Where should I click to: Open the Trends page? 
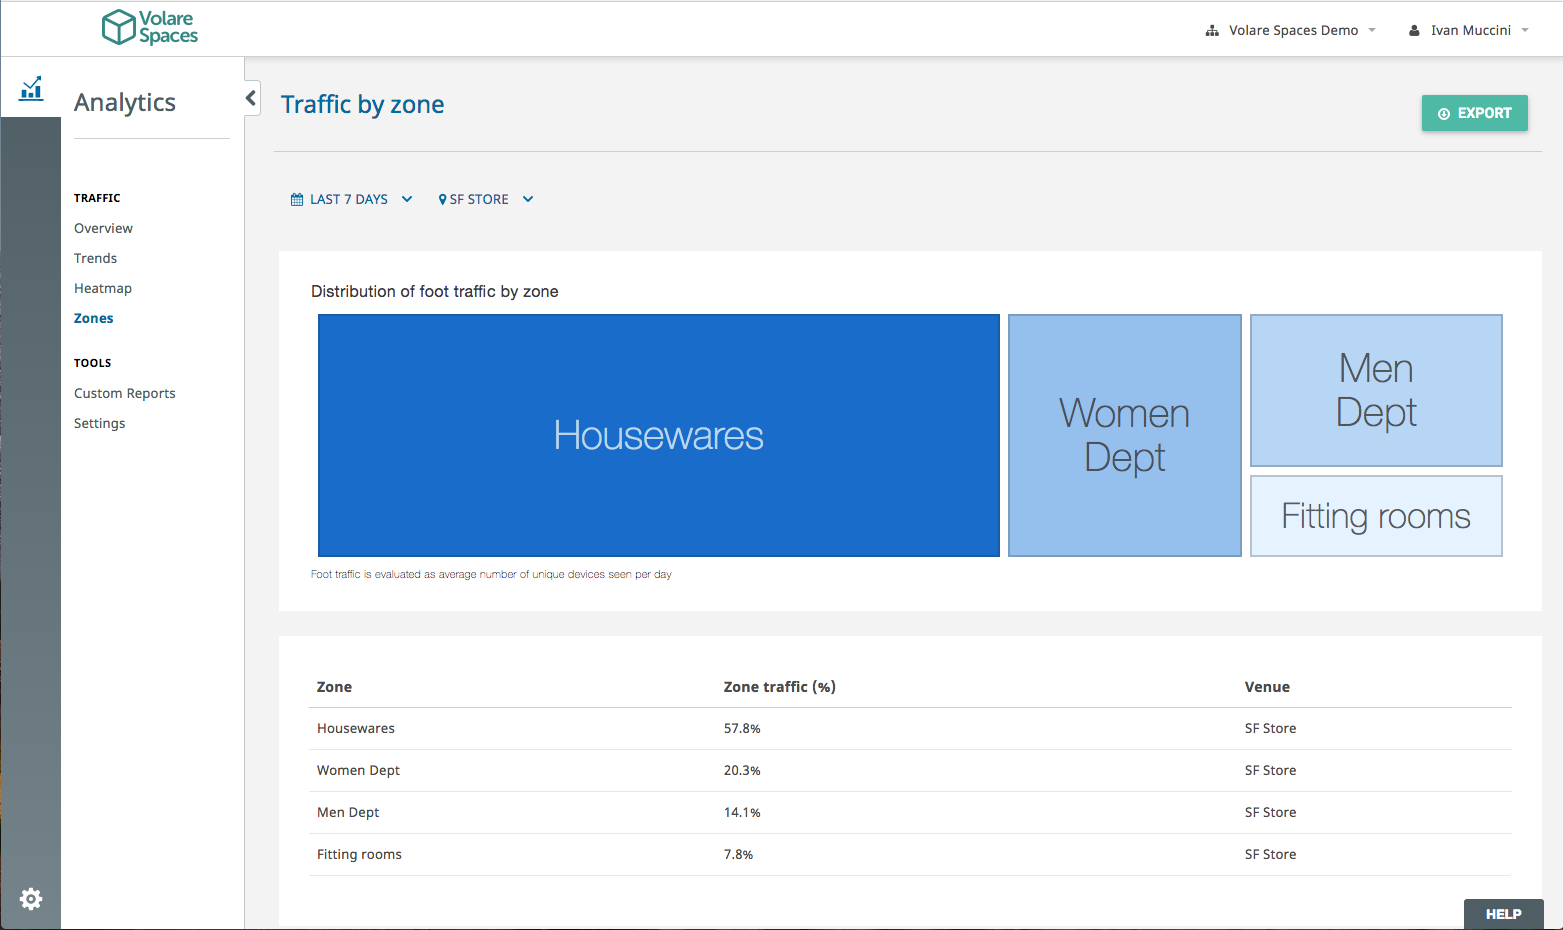95,258
